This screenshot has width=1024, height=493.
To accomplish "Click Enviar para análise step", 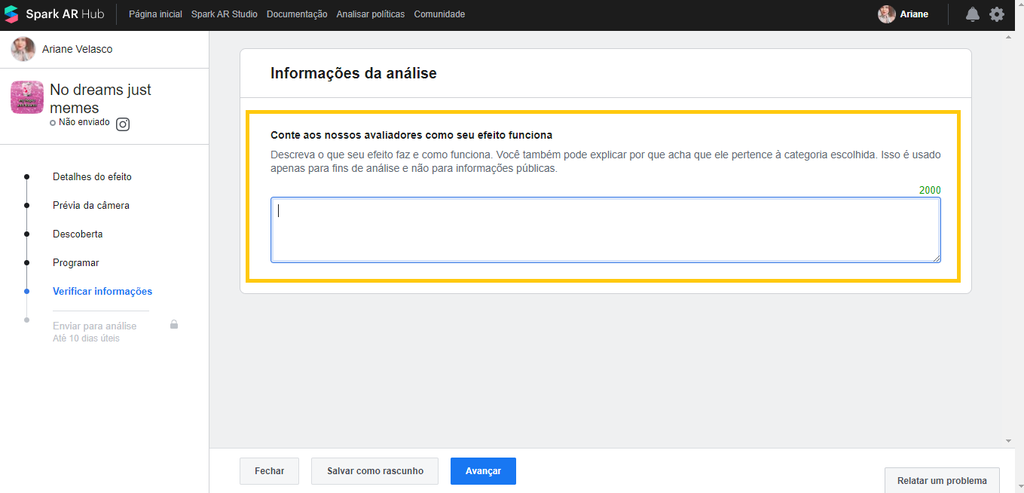I will click(95, 326).
